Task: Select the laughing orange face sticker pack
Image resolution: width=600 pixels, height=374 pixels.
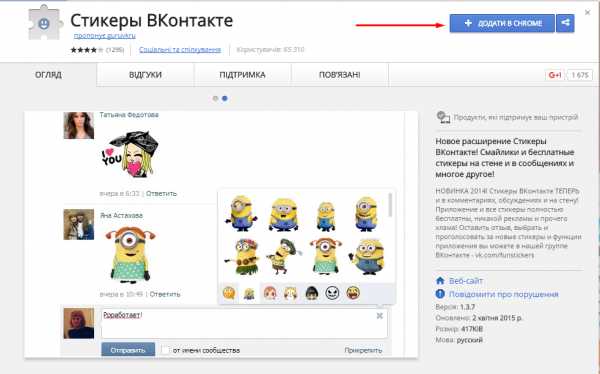Action: [x=353, y=294]
